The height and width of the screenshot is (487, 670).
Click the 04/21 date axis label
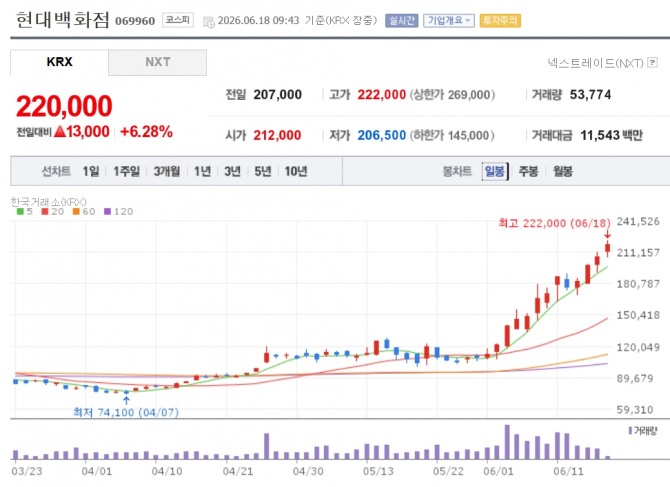(238, 471)
